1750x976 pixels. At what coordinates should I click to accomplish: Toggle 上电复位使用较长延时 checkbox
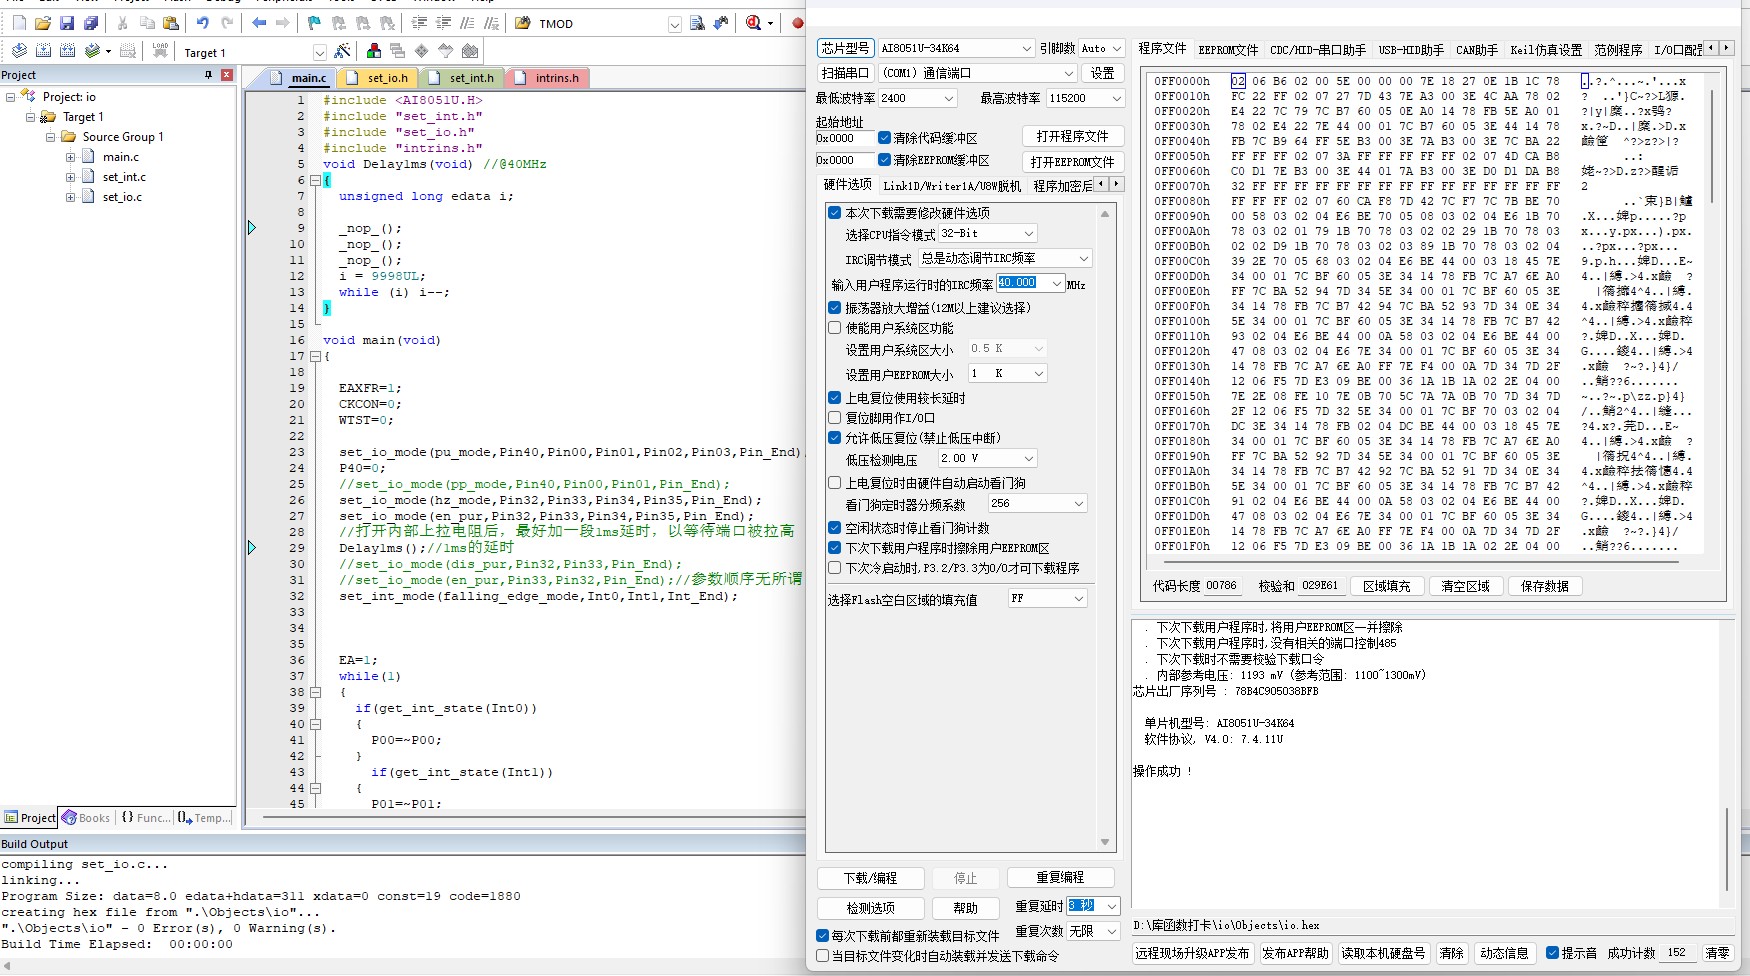[834, 398]
